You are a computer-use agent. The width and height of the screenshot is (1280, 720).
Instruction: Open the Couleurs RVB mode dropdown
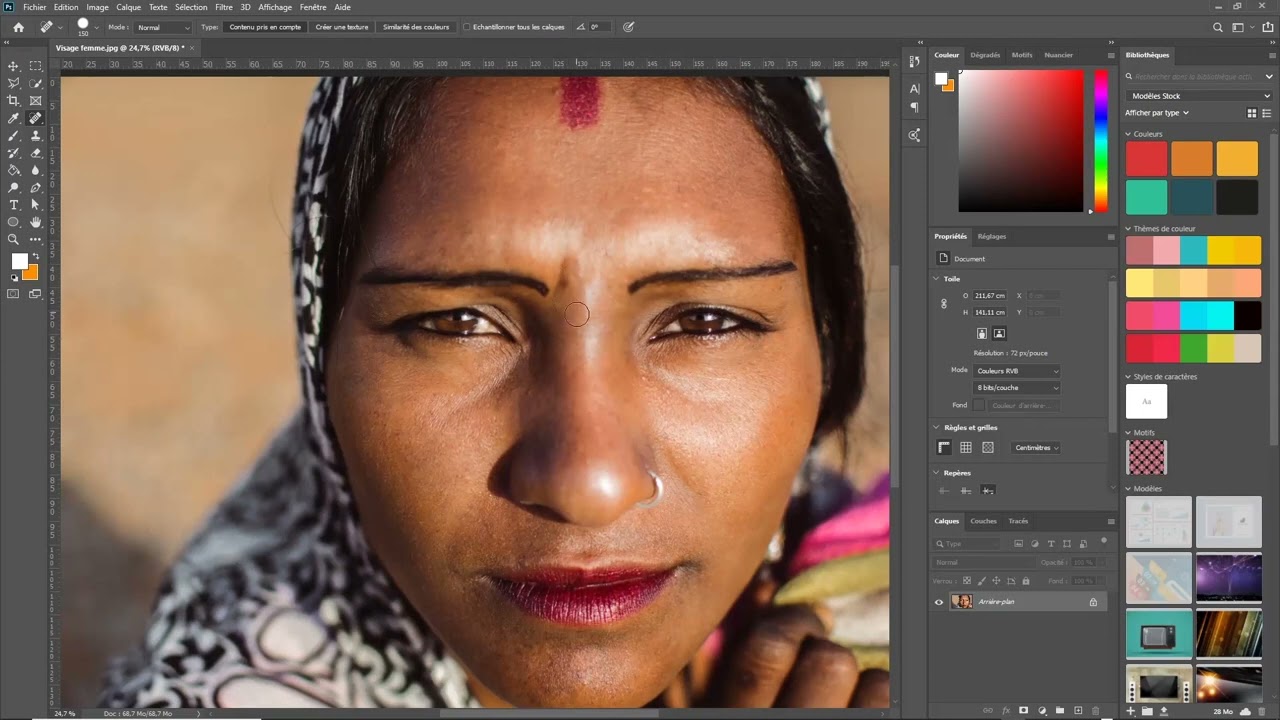pos(1017,371)
